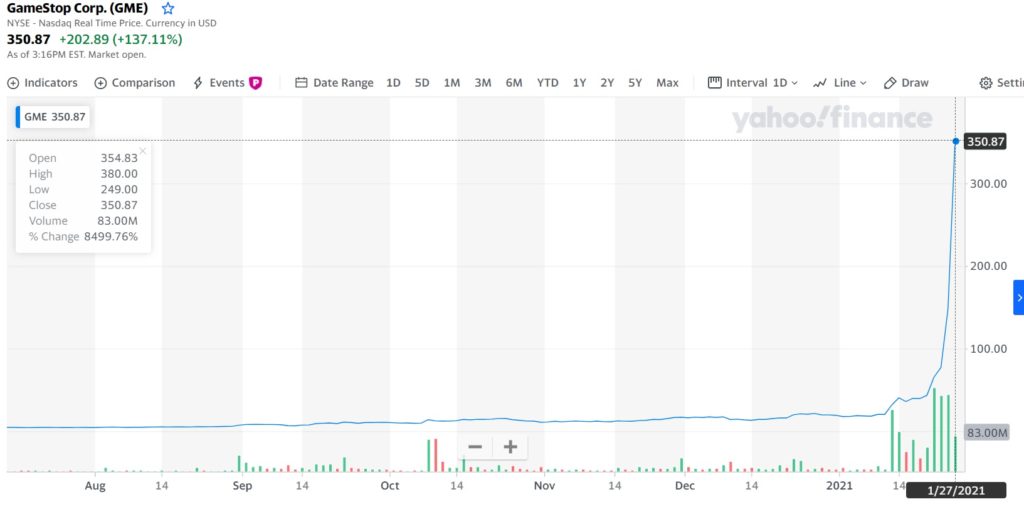Close the OHLC tooltip with X
1024x514 pixels.
(142, 151)
